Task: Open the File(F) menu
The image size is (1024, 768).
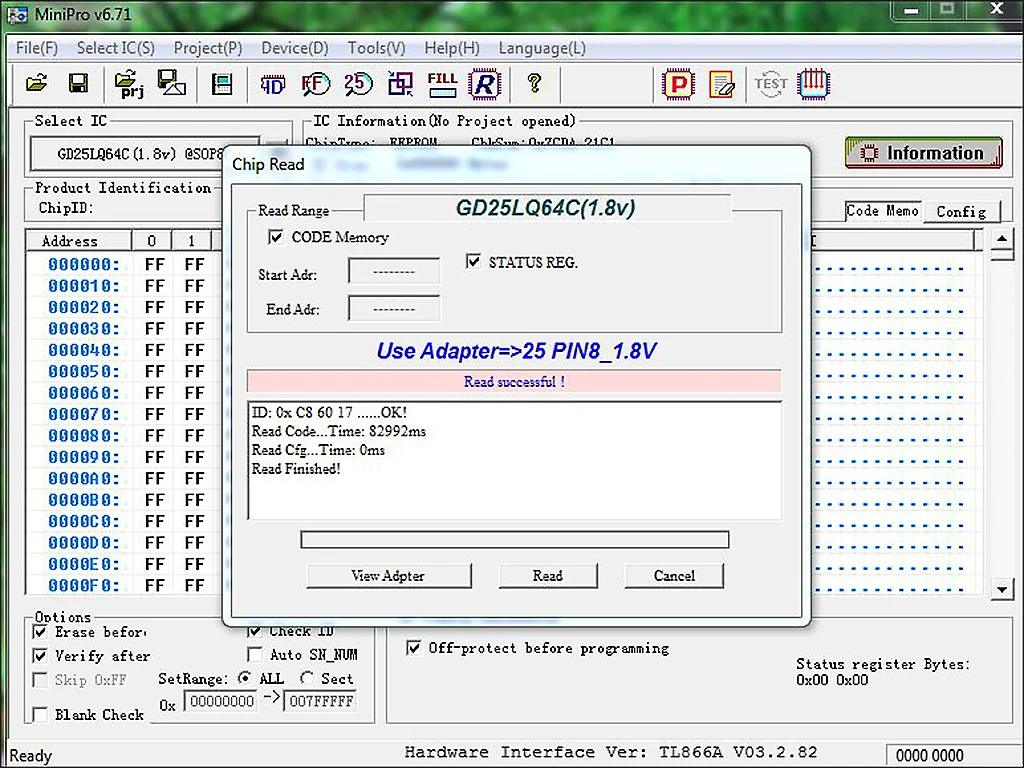Action: (37, 48)
